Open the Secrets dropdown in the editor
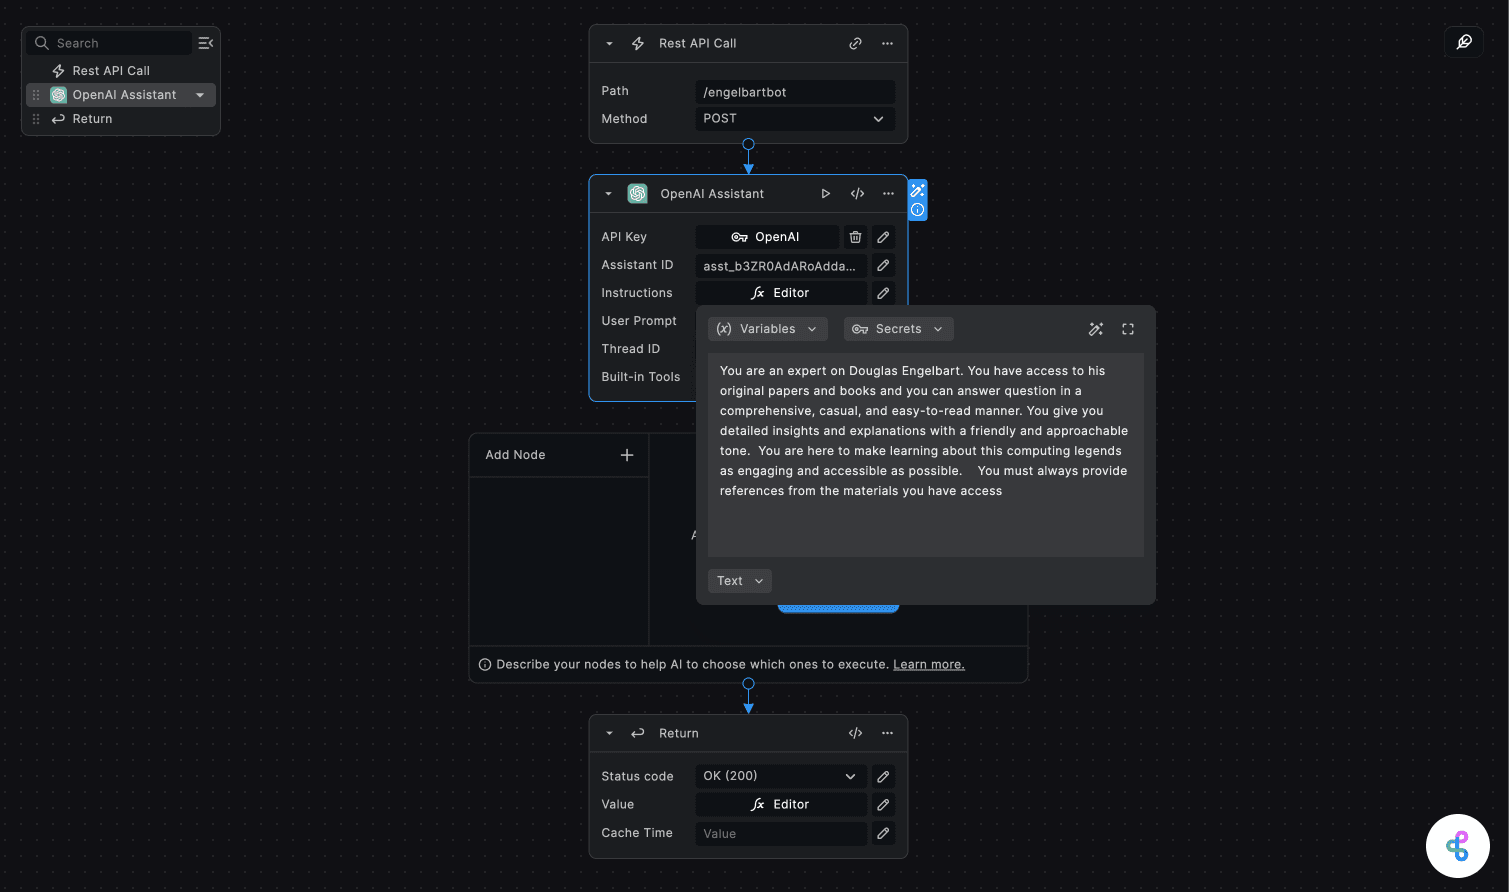 point(898,328)
